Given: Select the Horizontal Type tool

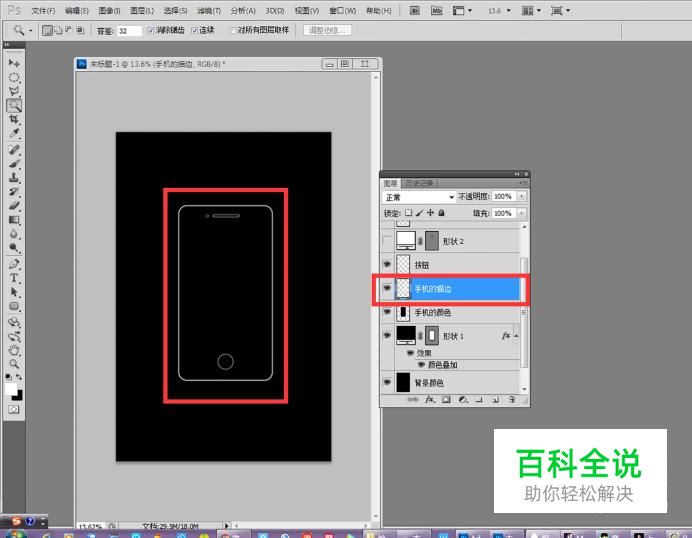Looking at the screenshot, I should coord(14,278).
